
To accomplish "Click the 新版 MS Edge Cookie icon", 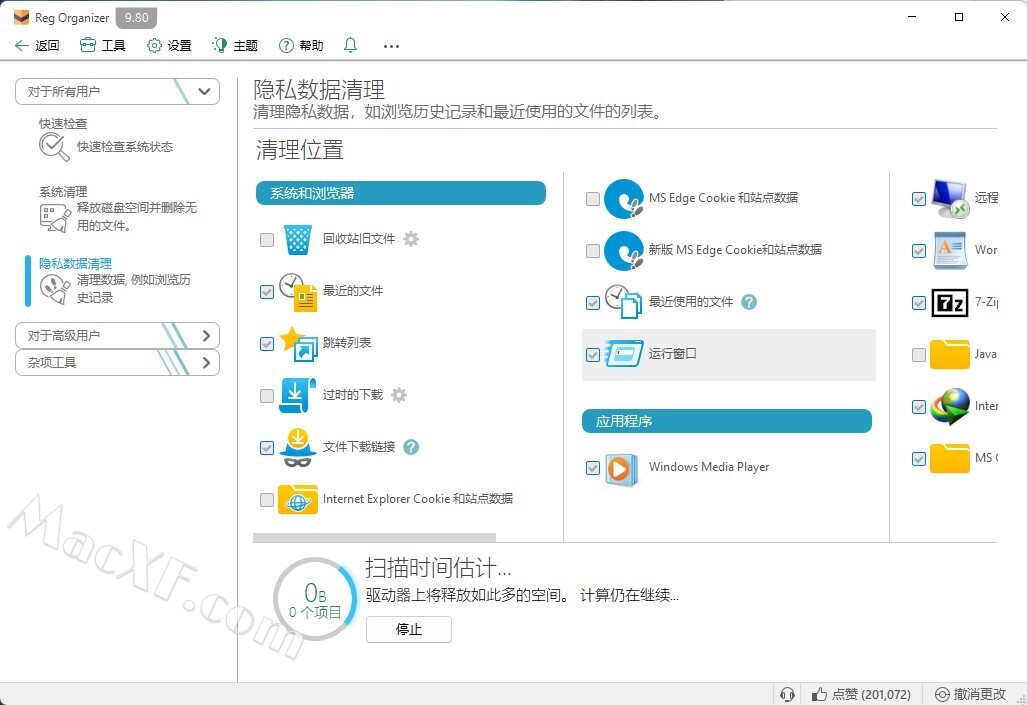I will [624, 250].
